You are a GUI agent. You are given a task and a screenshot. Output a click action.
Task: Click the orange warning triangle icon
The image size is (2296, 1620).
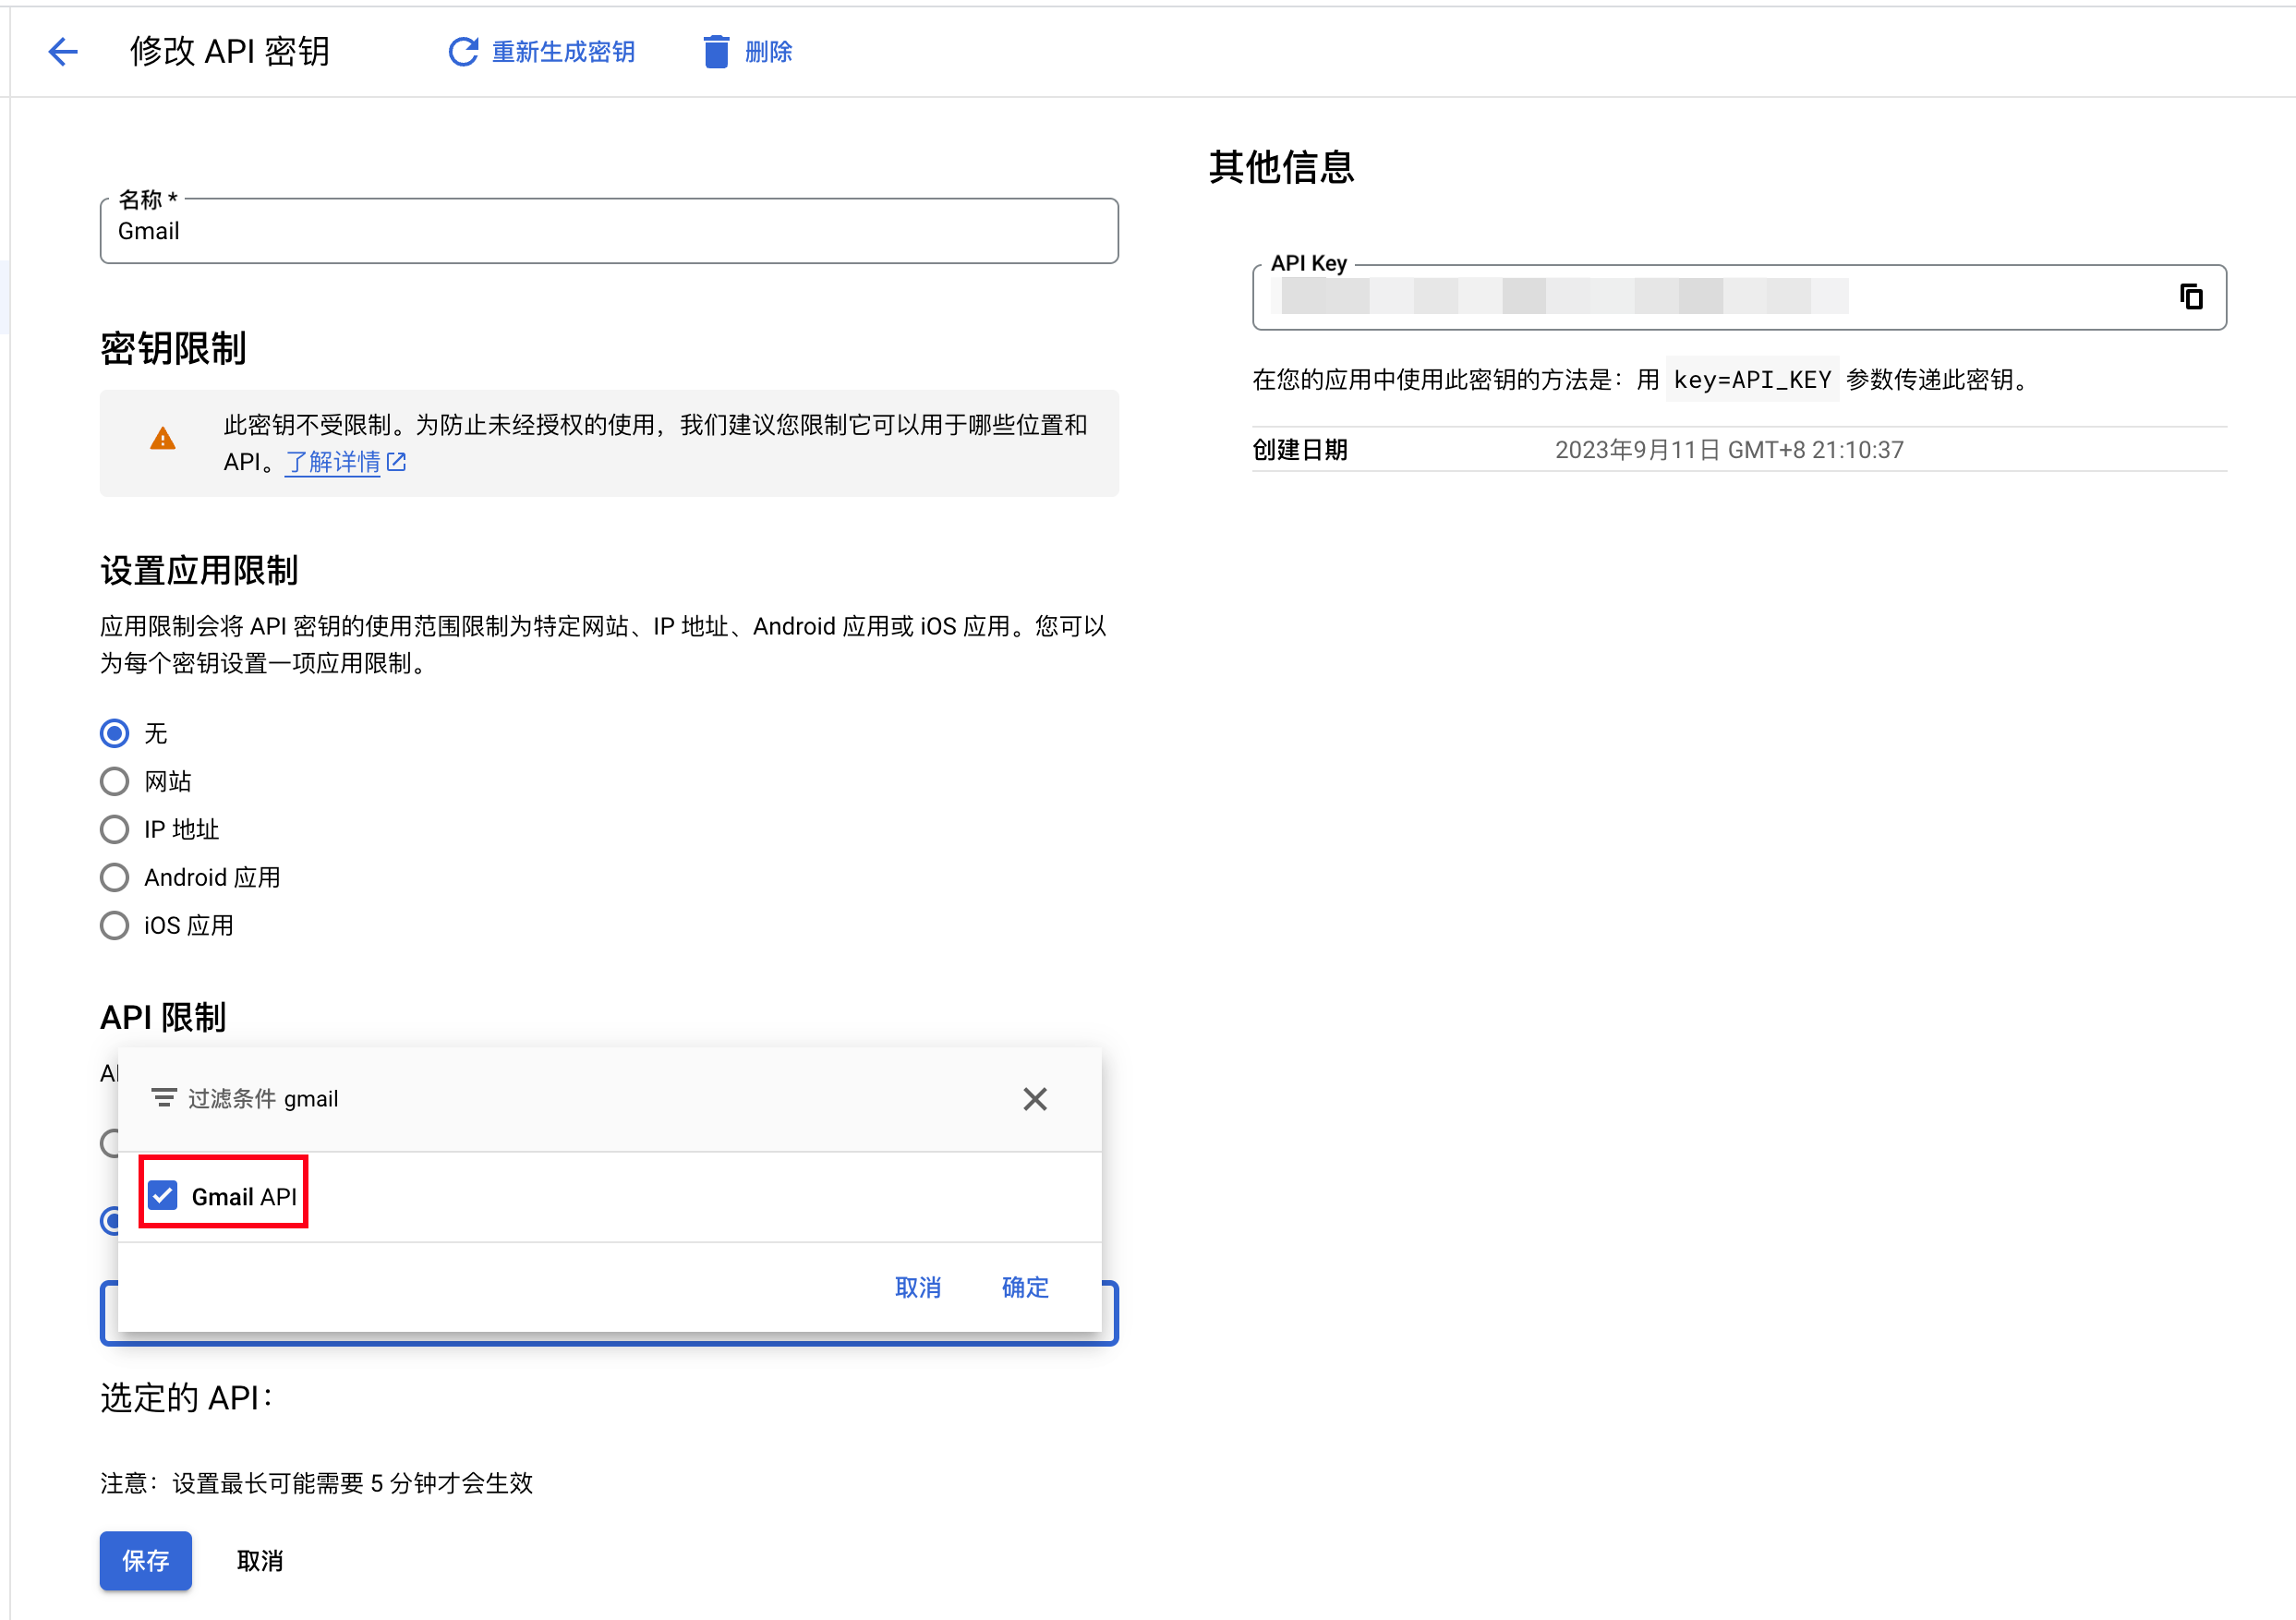click(162, 438)
